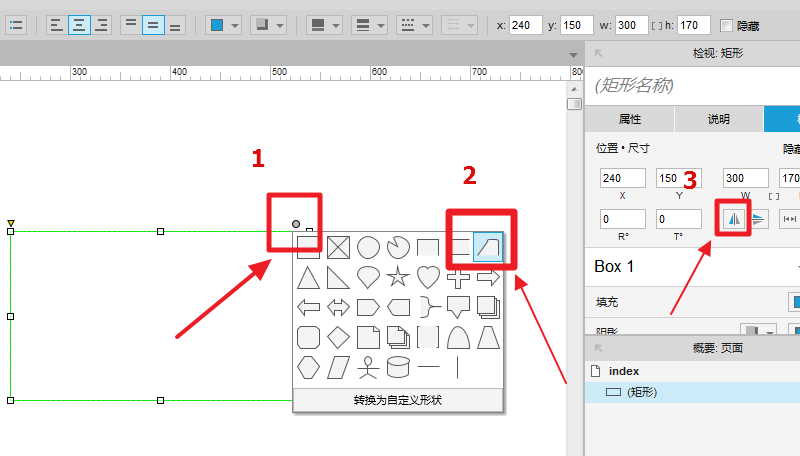
Task: Pick the hexagon shape
Action: click(308, 367)
